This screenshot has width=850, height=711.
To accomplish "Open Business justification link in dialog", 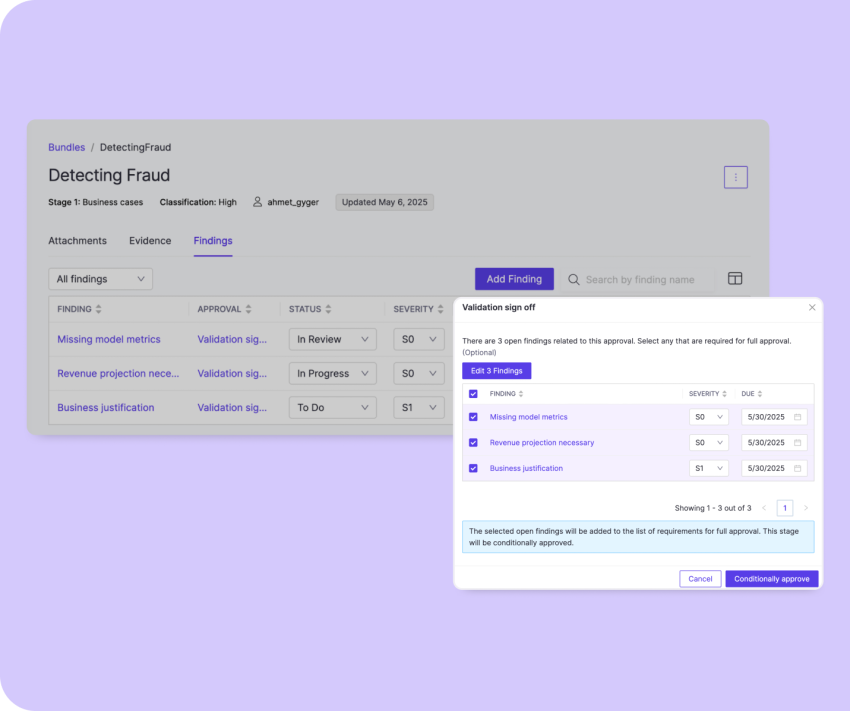I will click(526, 468).
